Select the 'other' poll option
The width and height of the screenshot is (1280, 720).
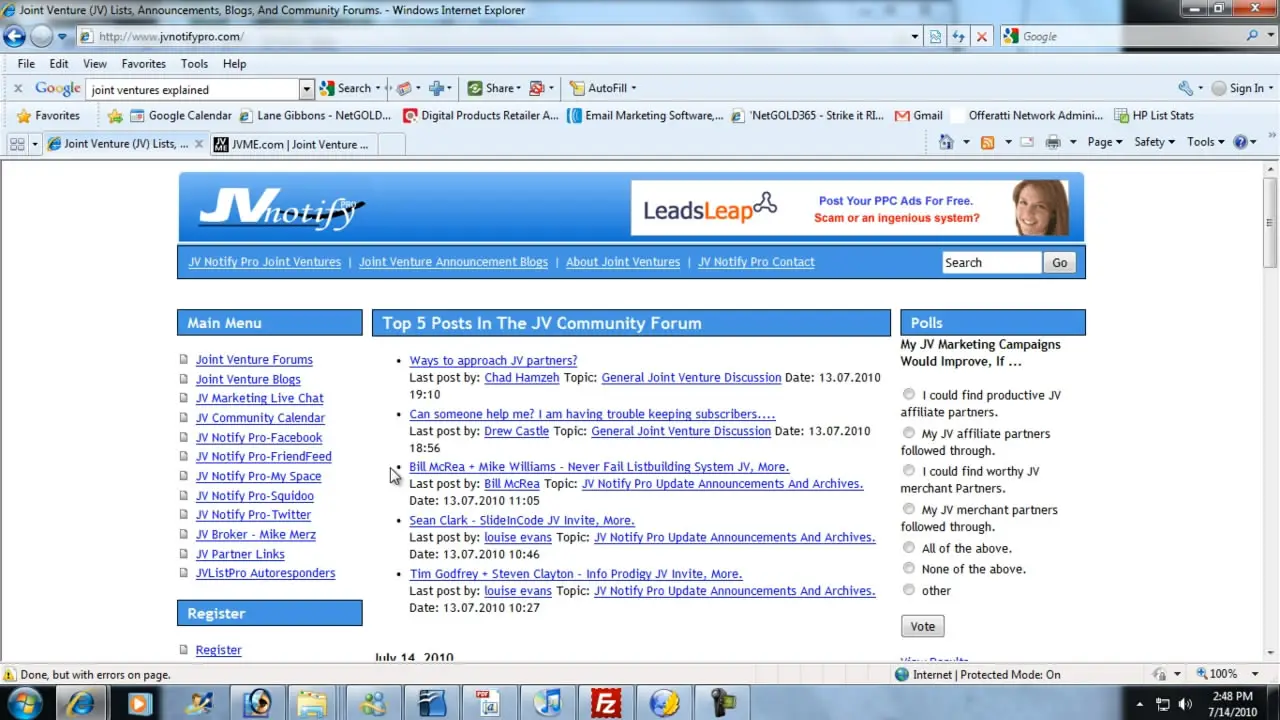pyautogui.click(x=909, y=590)
